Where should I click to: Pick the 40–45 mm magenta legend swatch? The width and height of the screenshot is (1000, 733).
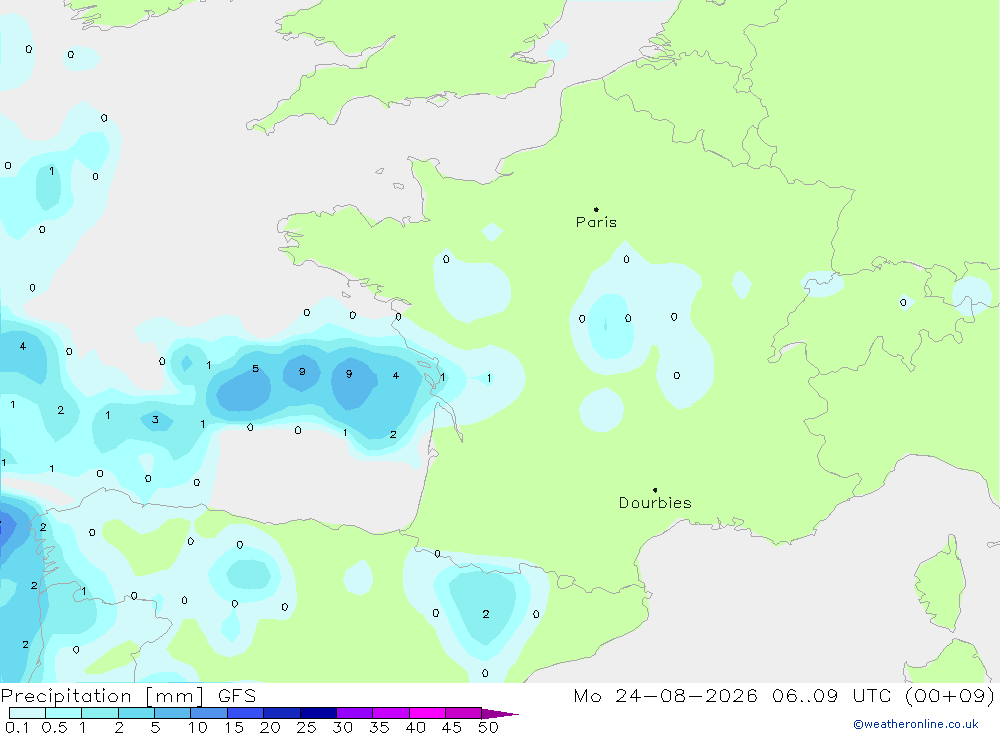(x=427, y=713)
